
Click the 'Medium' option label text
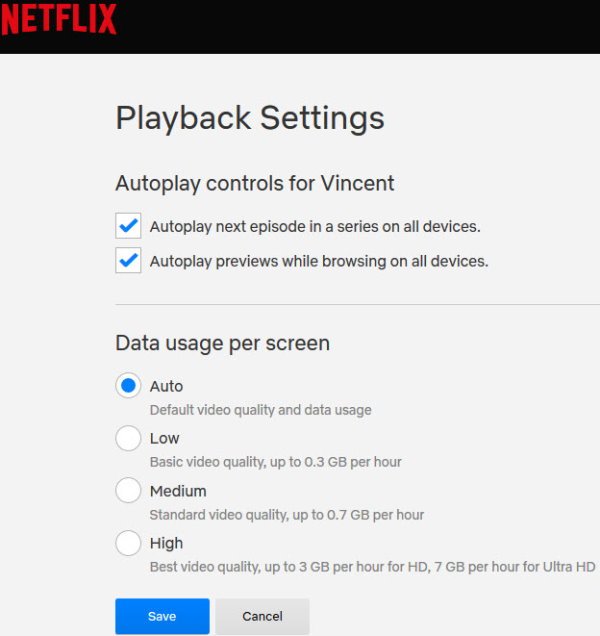click(178, 491)
